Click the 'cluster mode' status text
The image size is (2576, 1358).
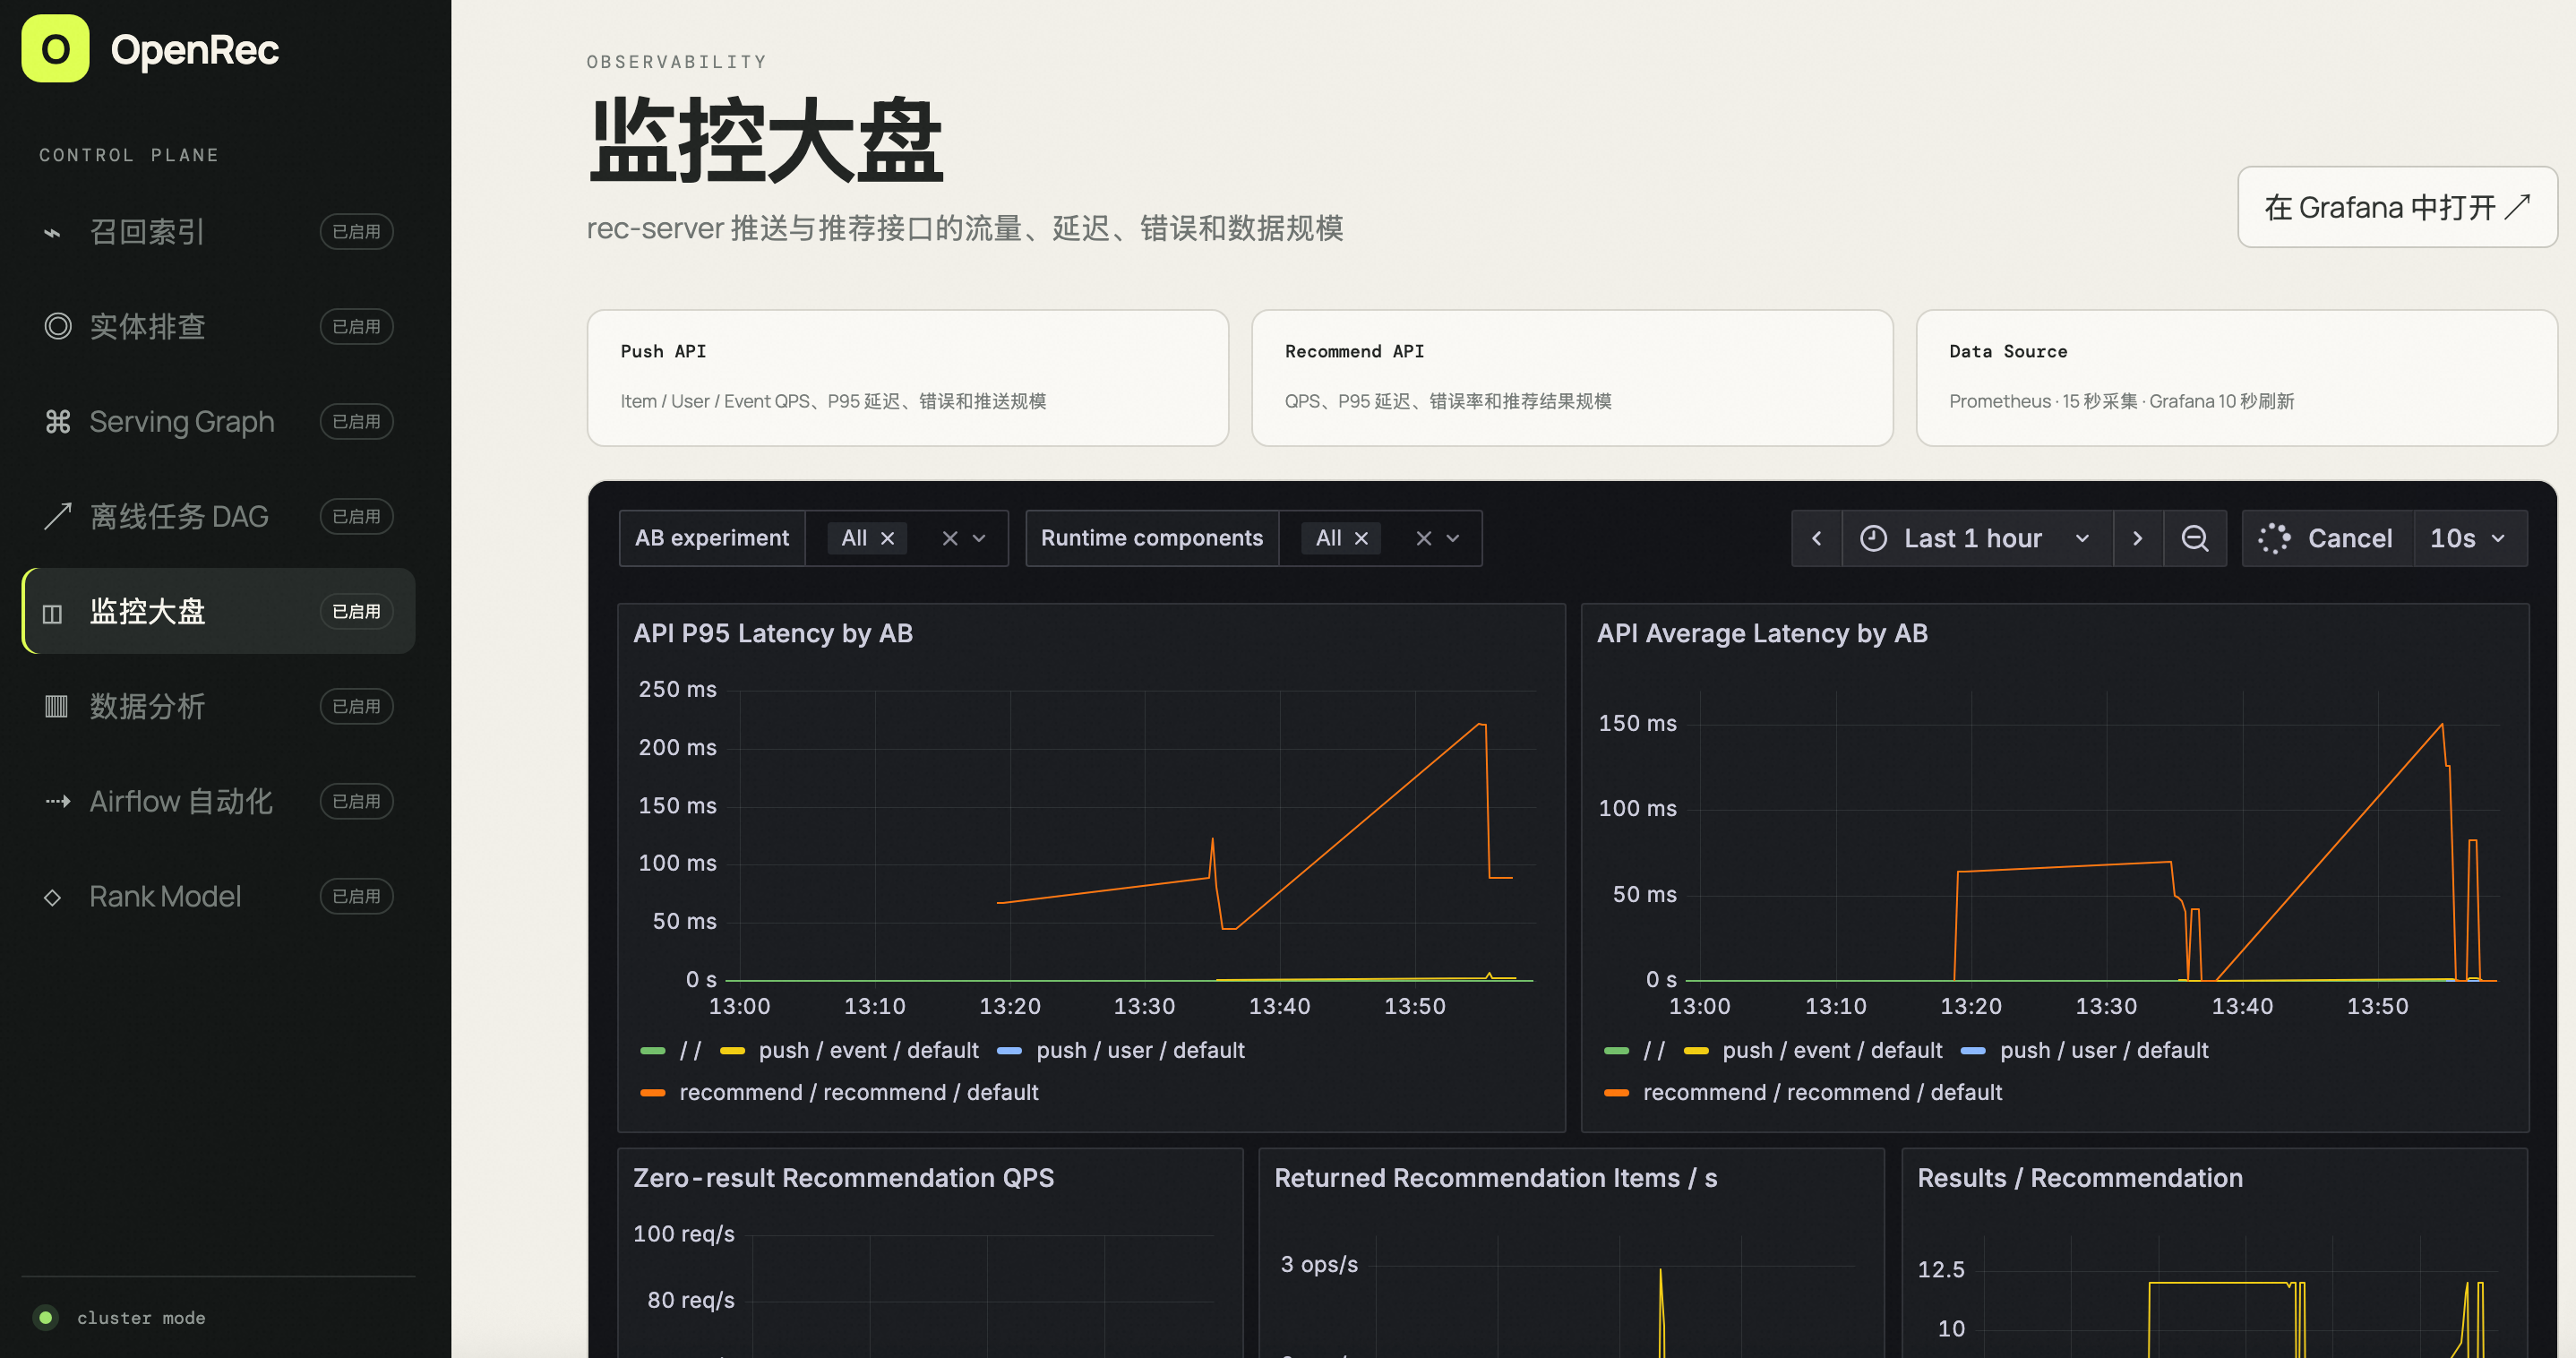tap(141, 1318)
